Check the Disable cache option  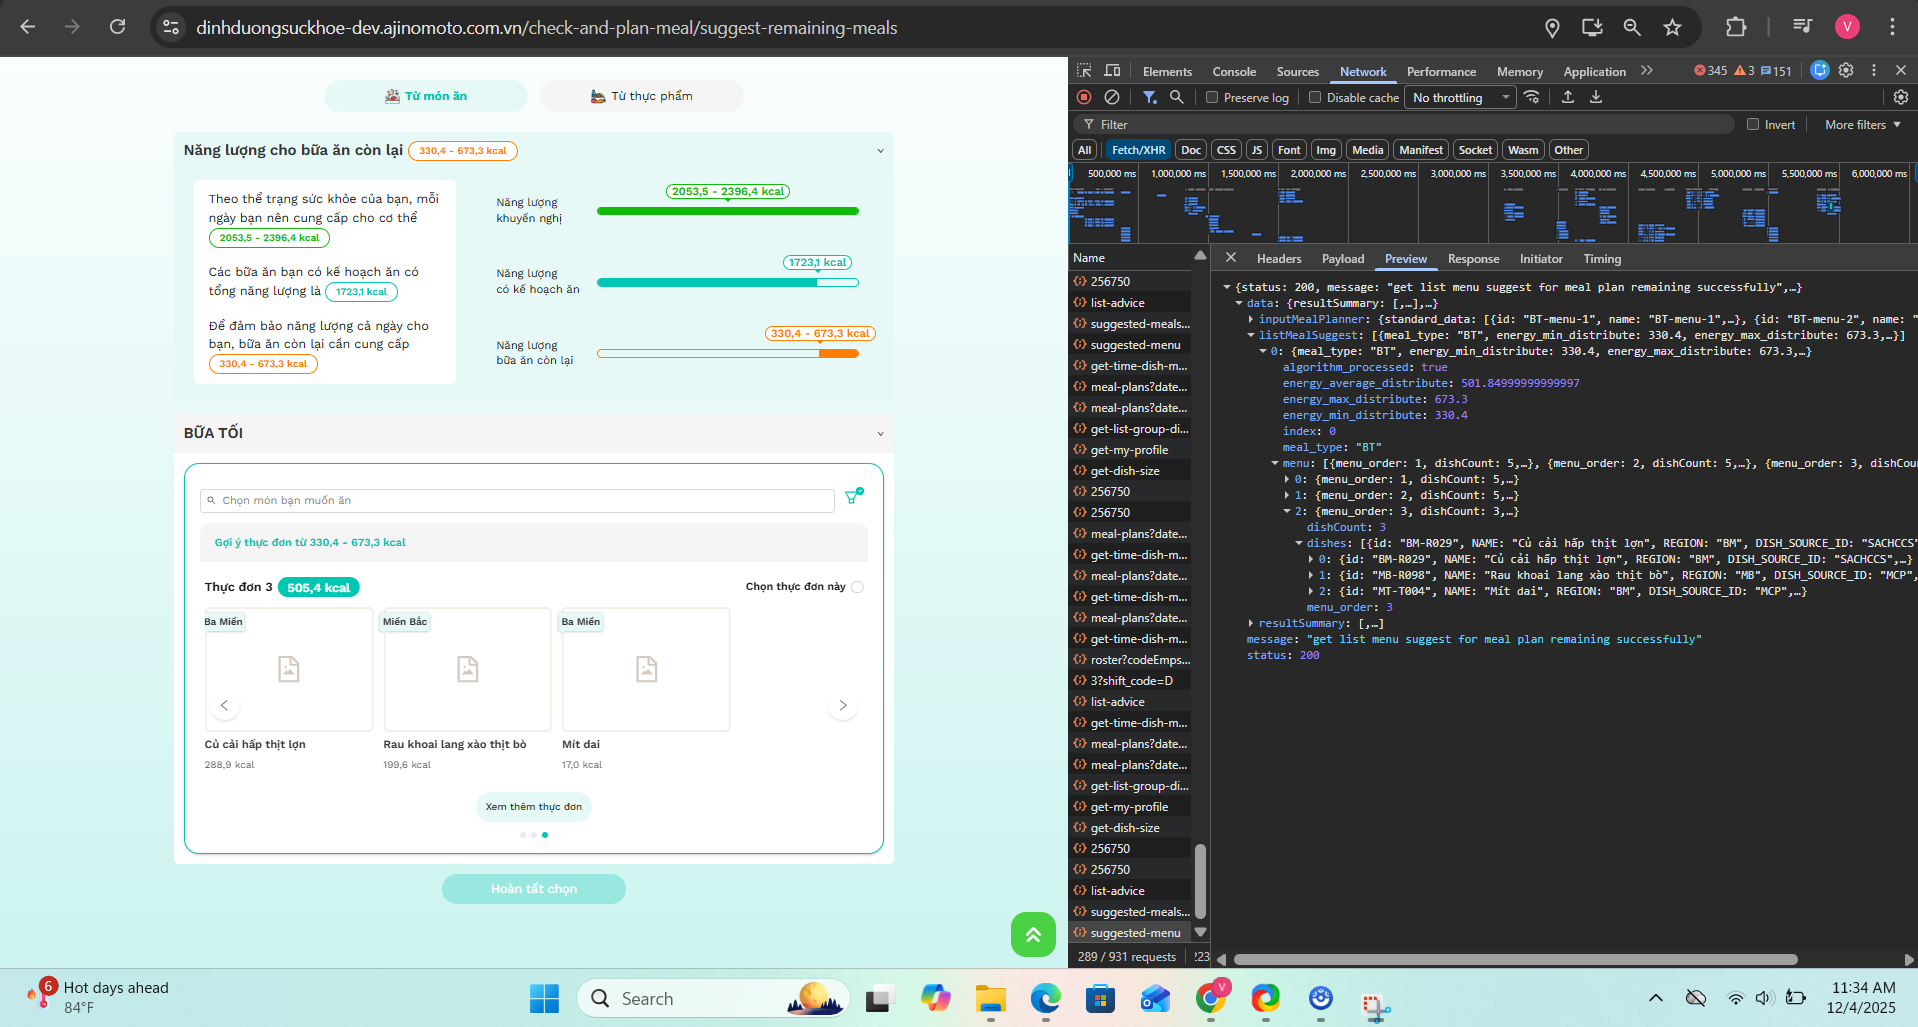coord(1315,98)
